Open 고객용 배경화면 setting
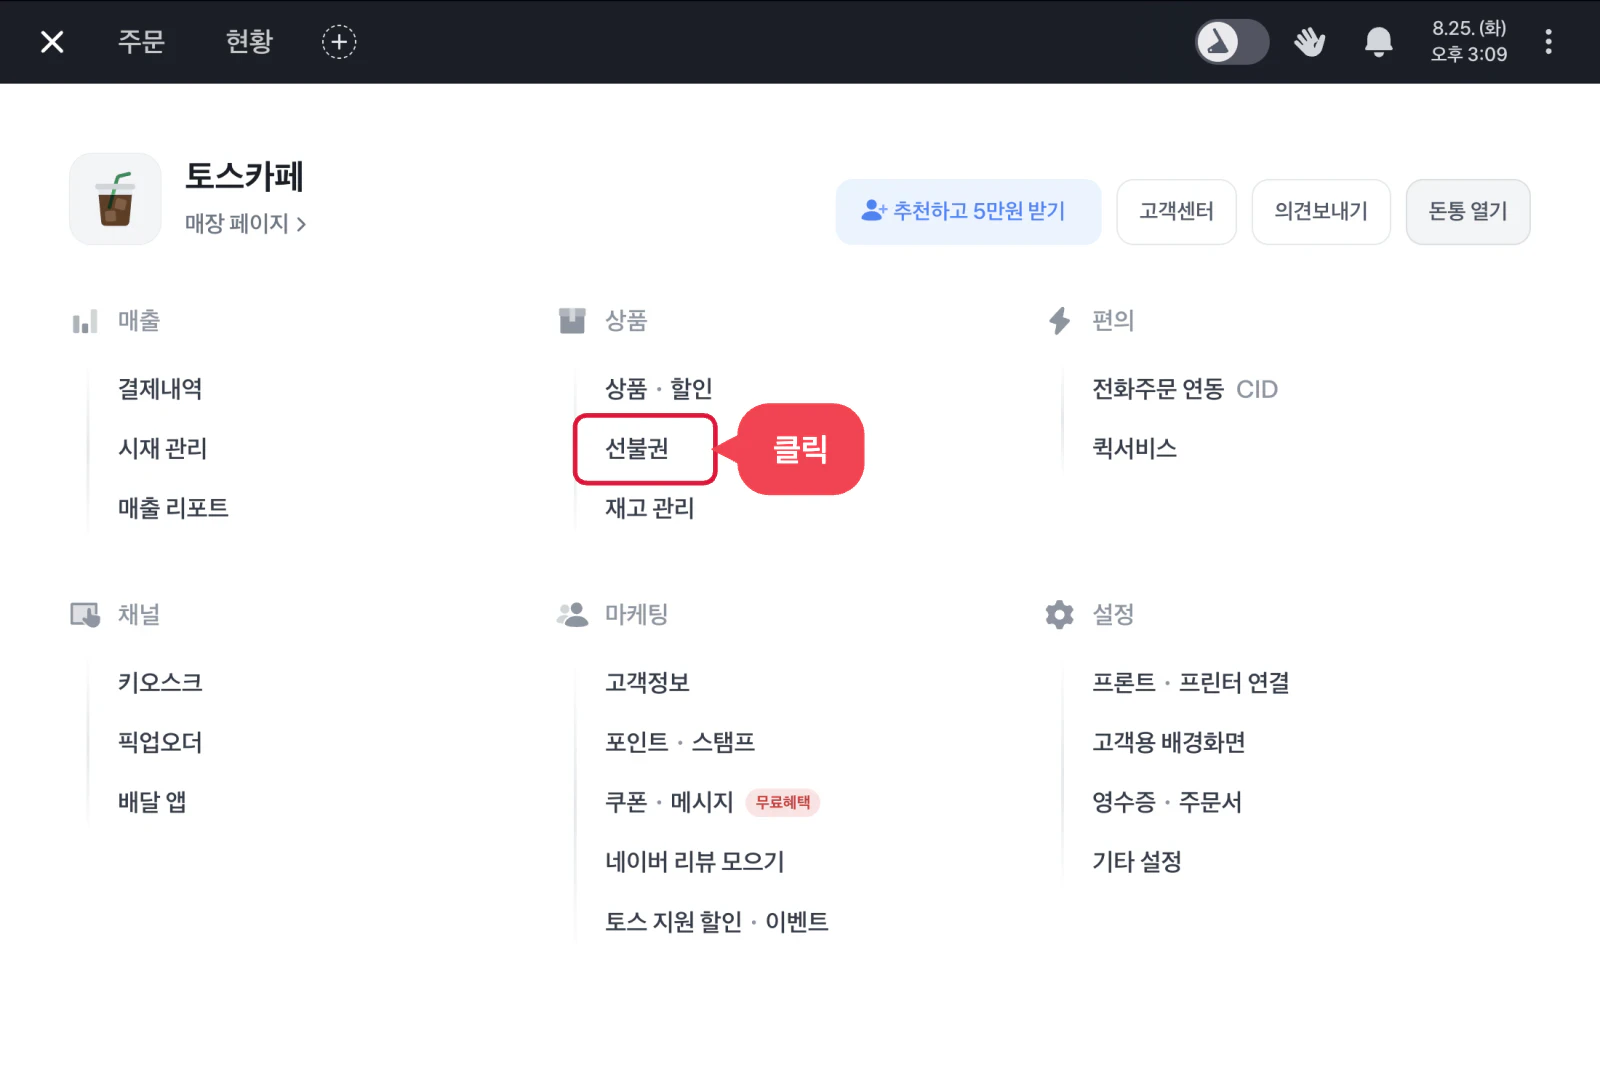The width and height of the screenshot is (1600, 1065). [x=1168, y=742]
